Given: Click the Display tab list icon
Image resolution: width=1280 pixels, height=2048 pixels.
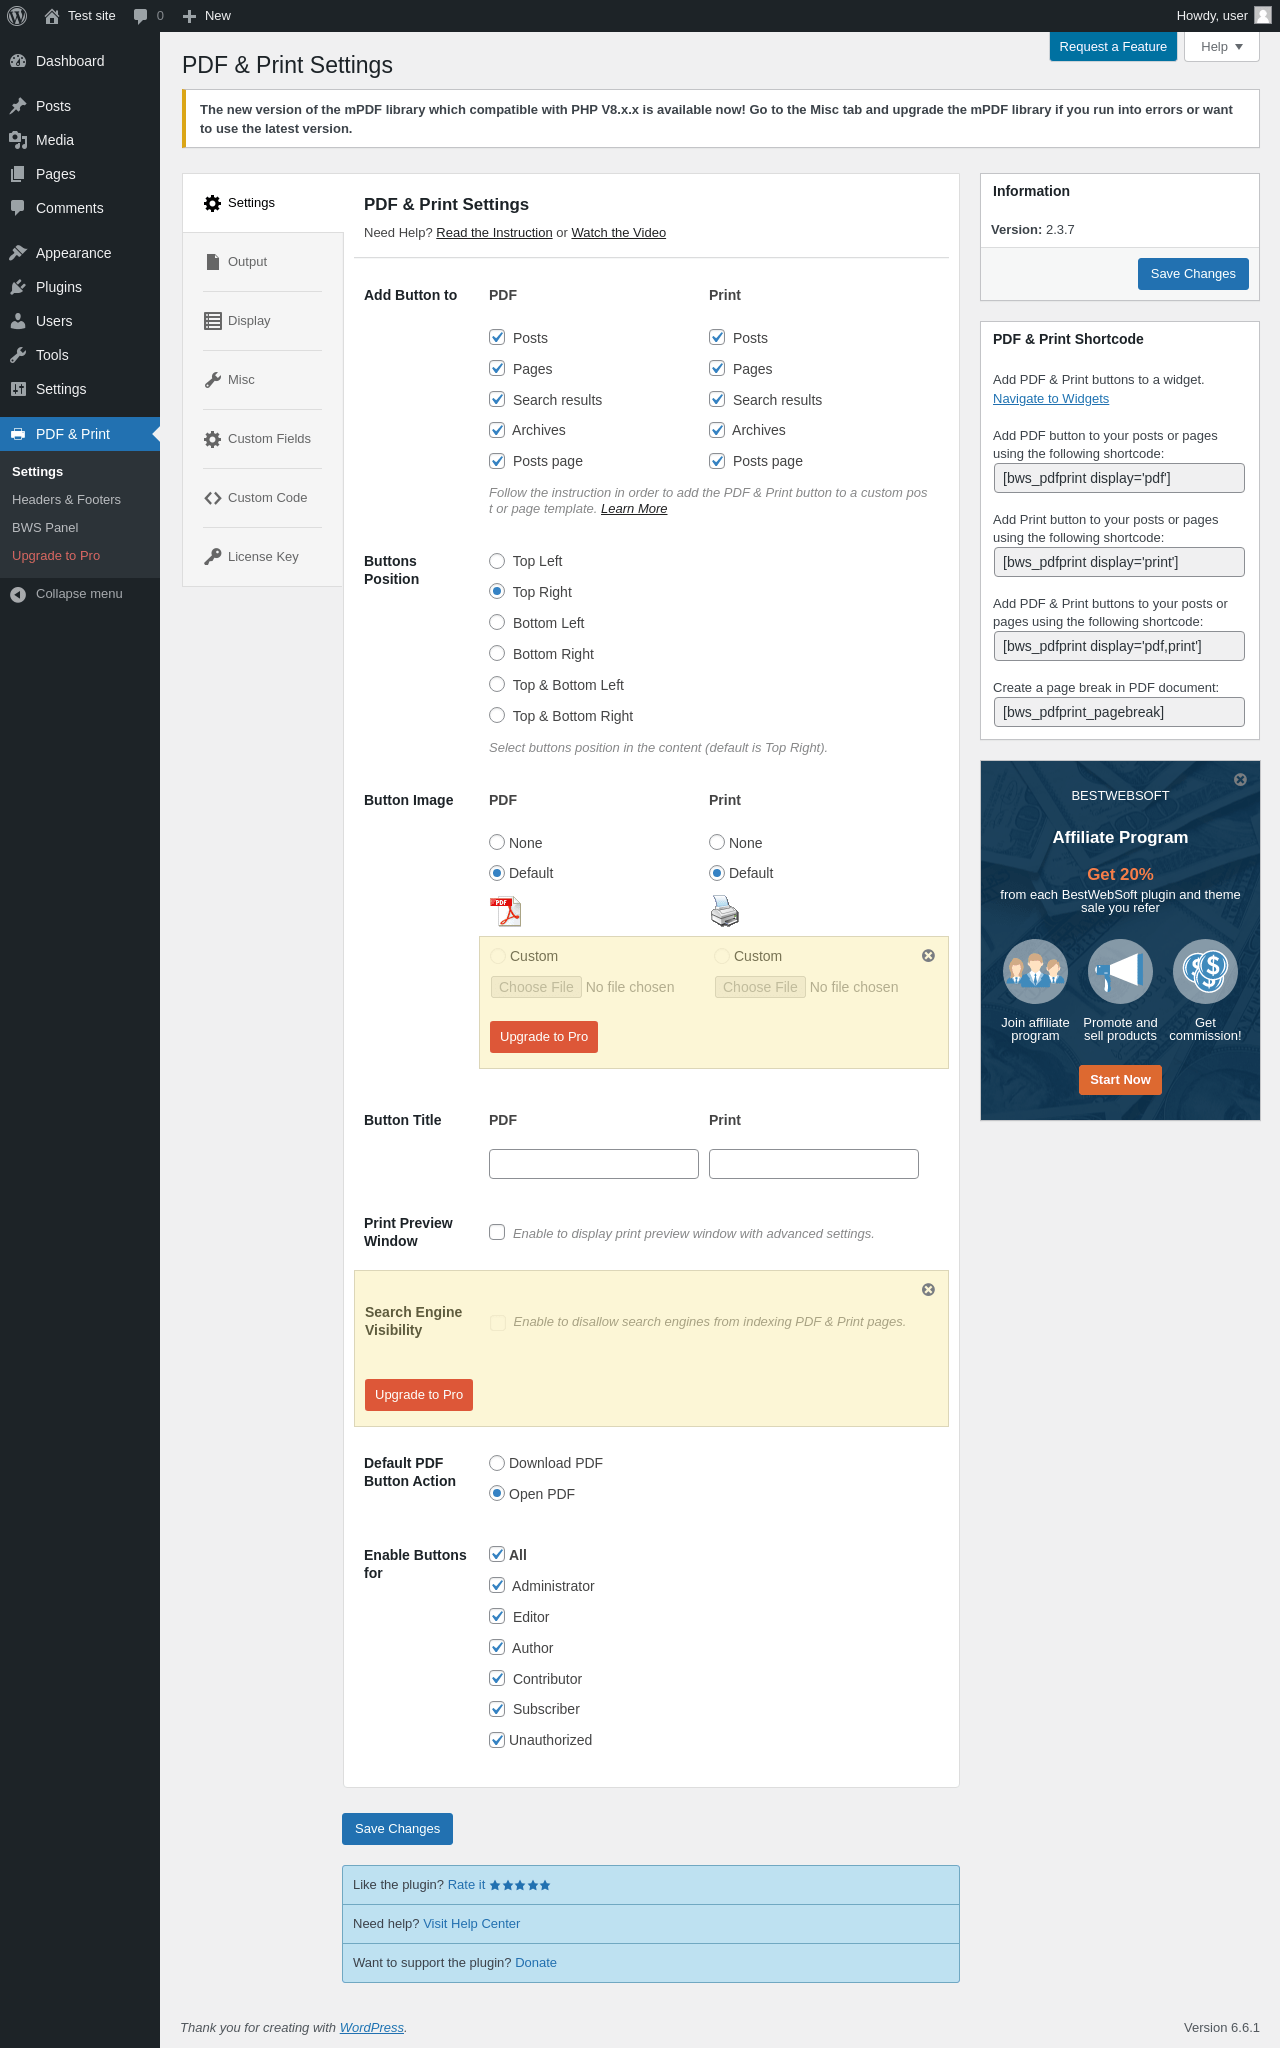Looking at the screenshot, I should [212, 321].
